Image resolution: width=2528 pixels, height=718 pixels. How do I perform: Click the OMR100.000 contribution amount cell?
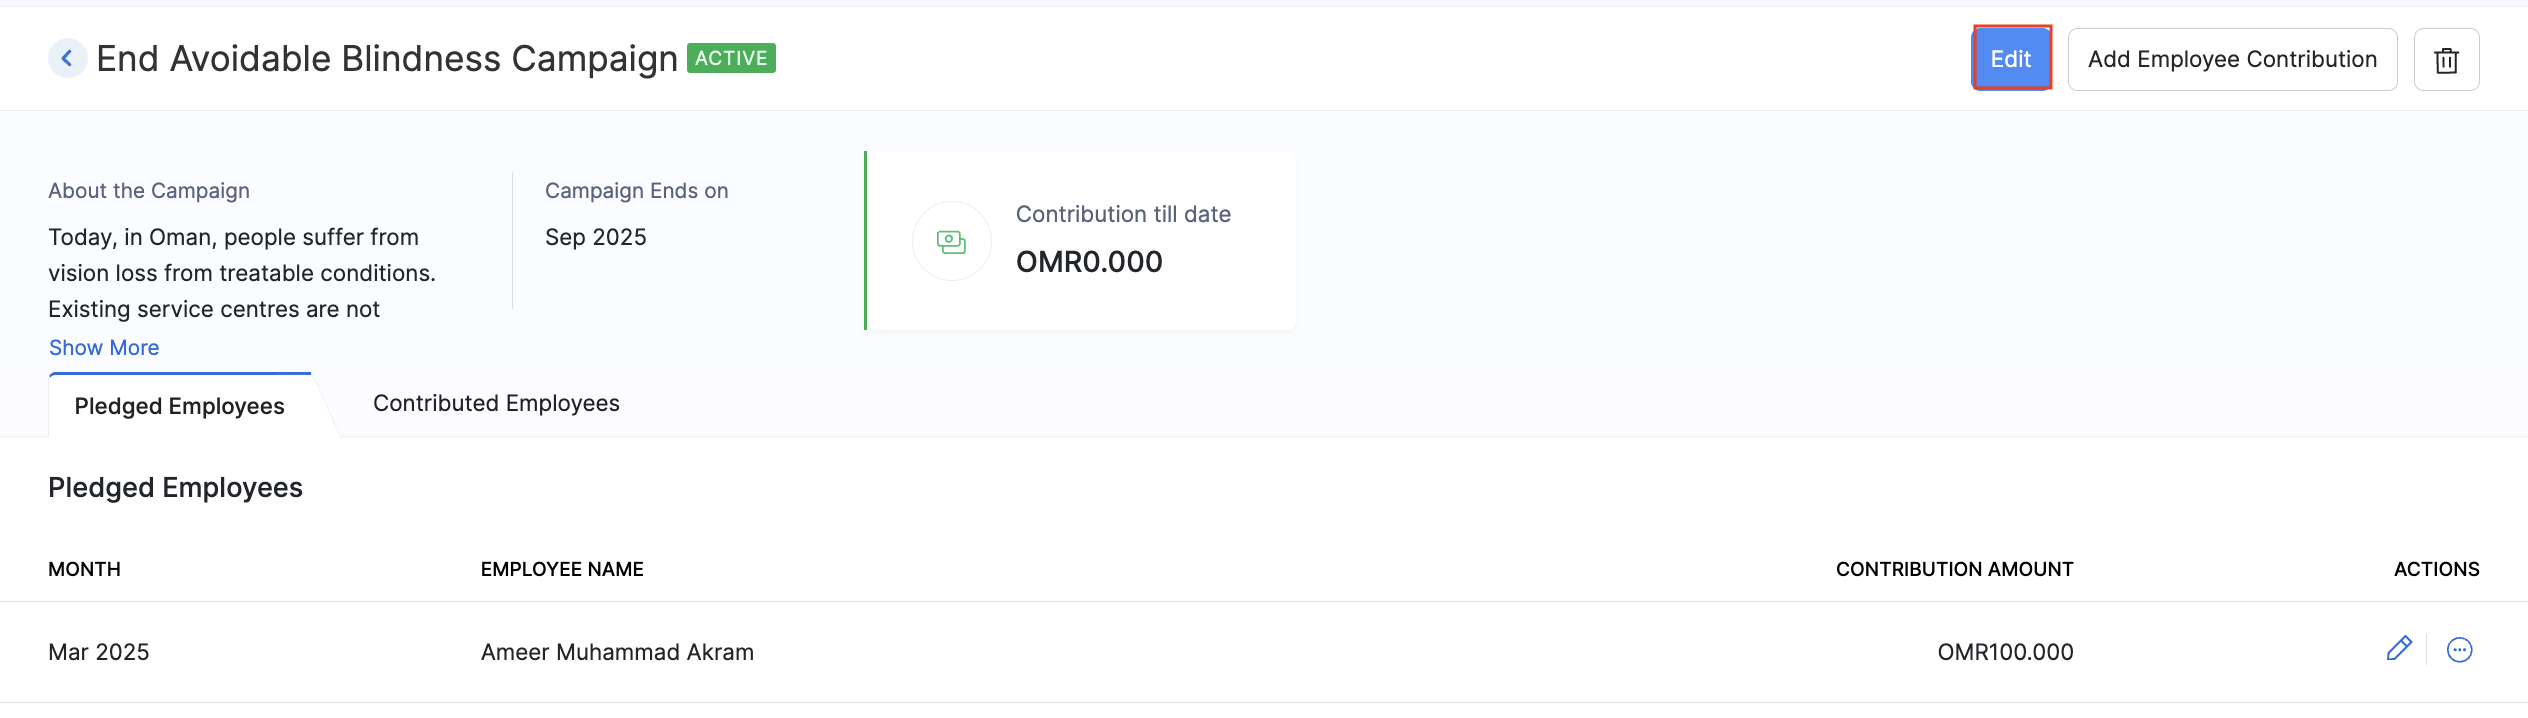2005,652
